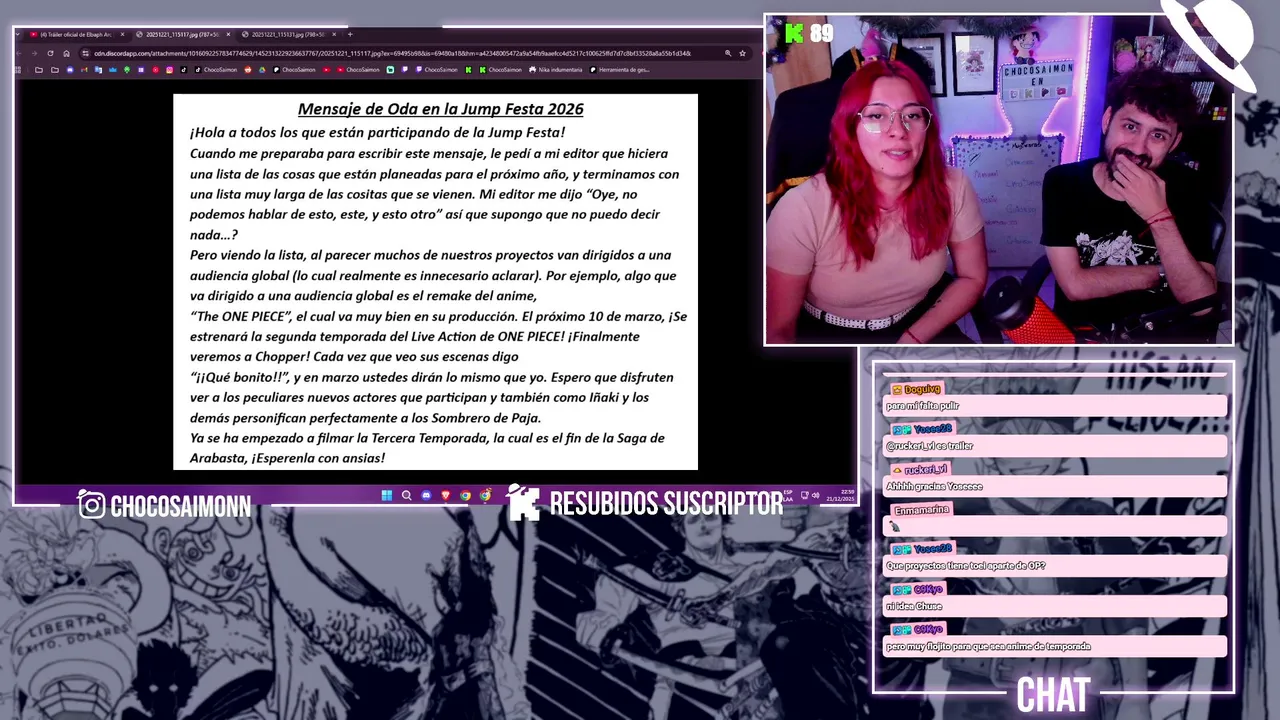
Task: Go back with the browser back arrow
Action: coord(19,53)
